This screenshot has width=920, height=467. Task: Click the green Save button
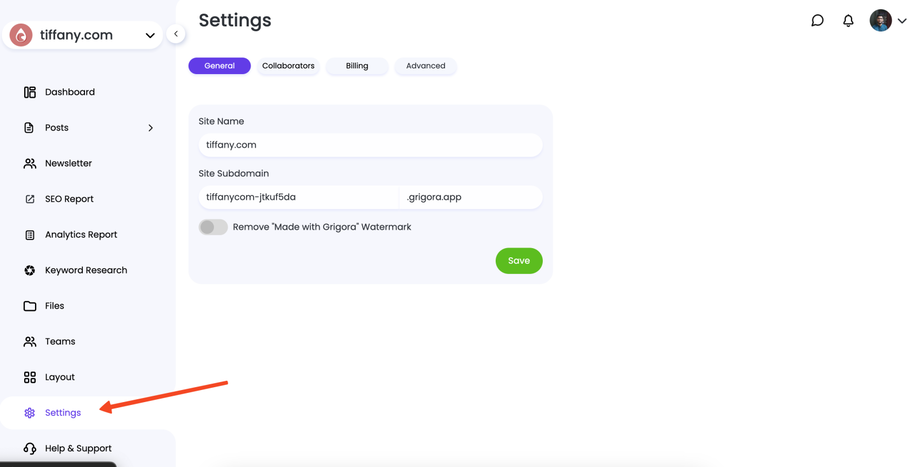click(x=519, y=261)
